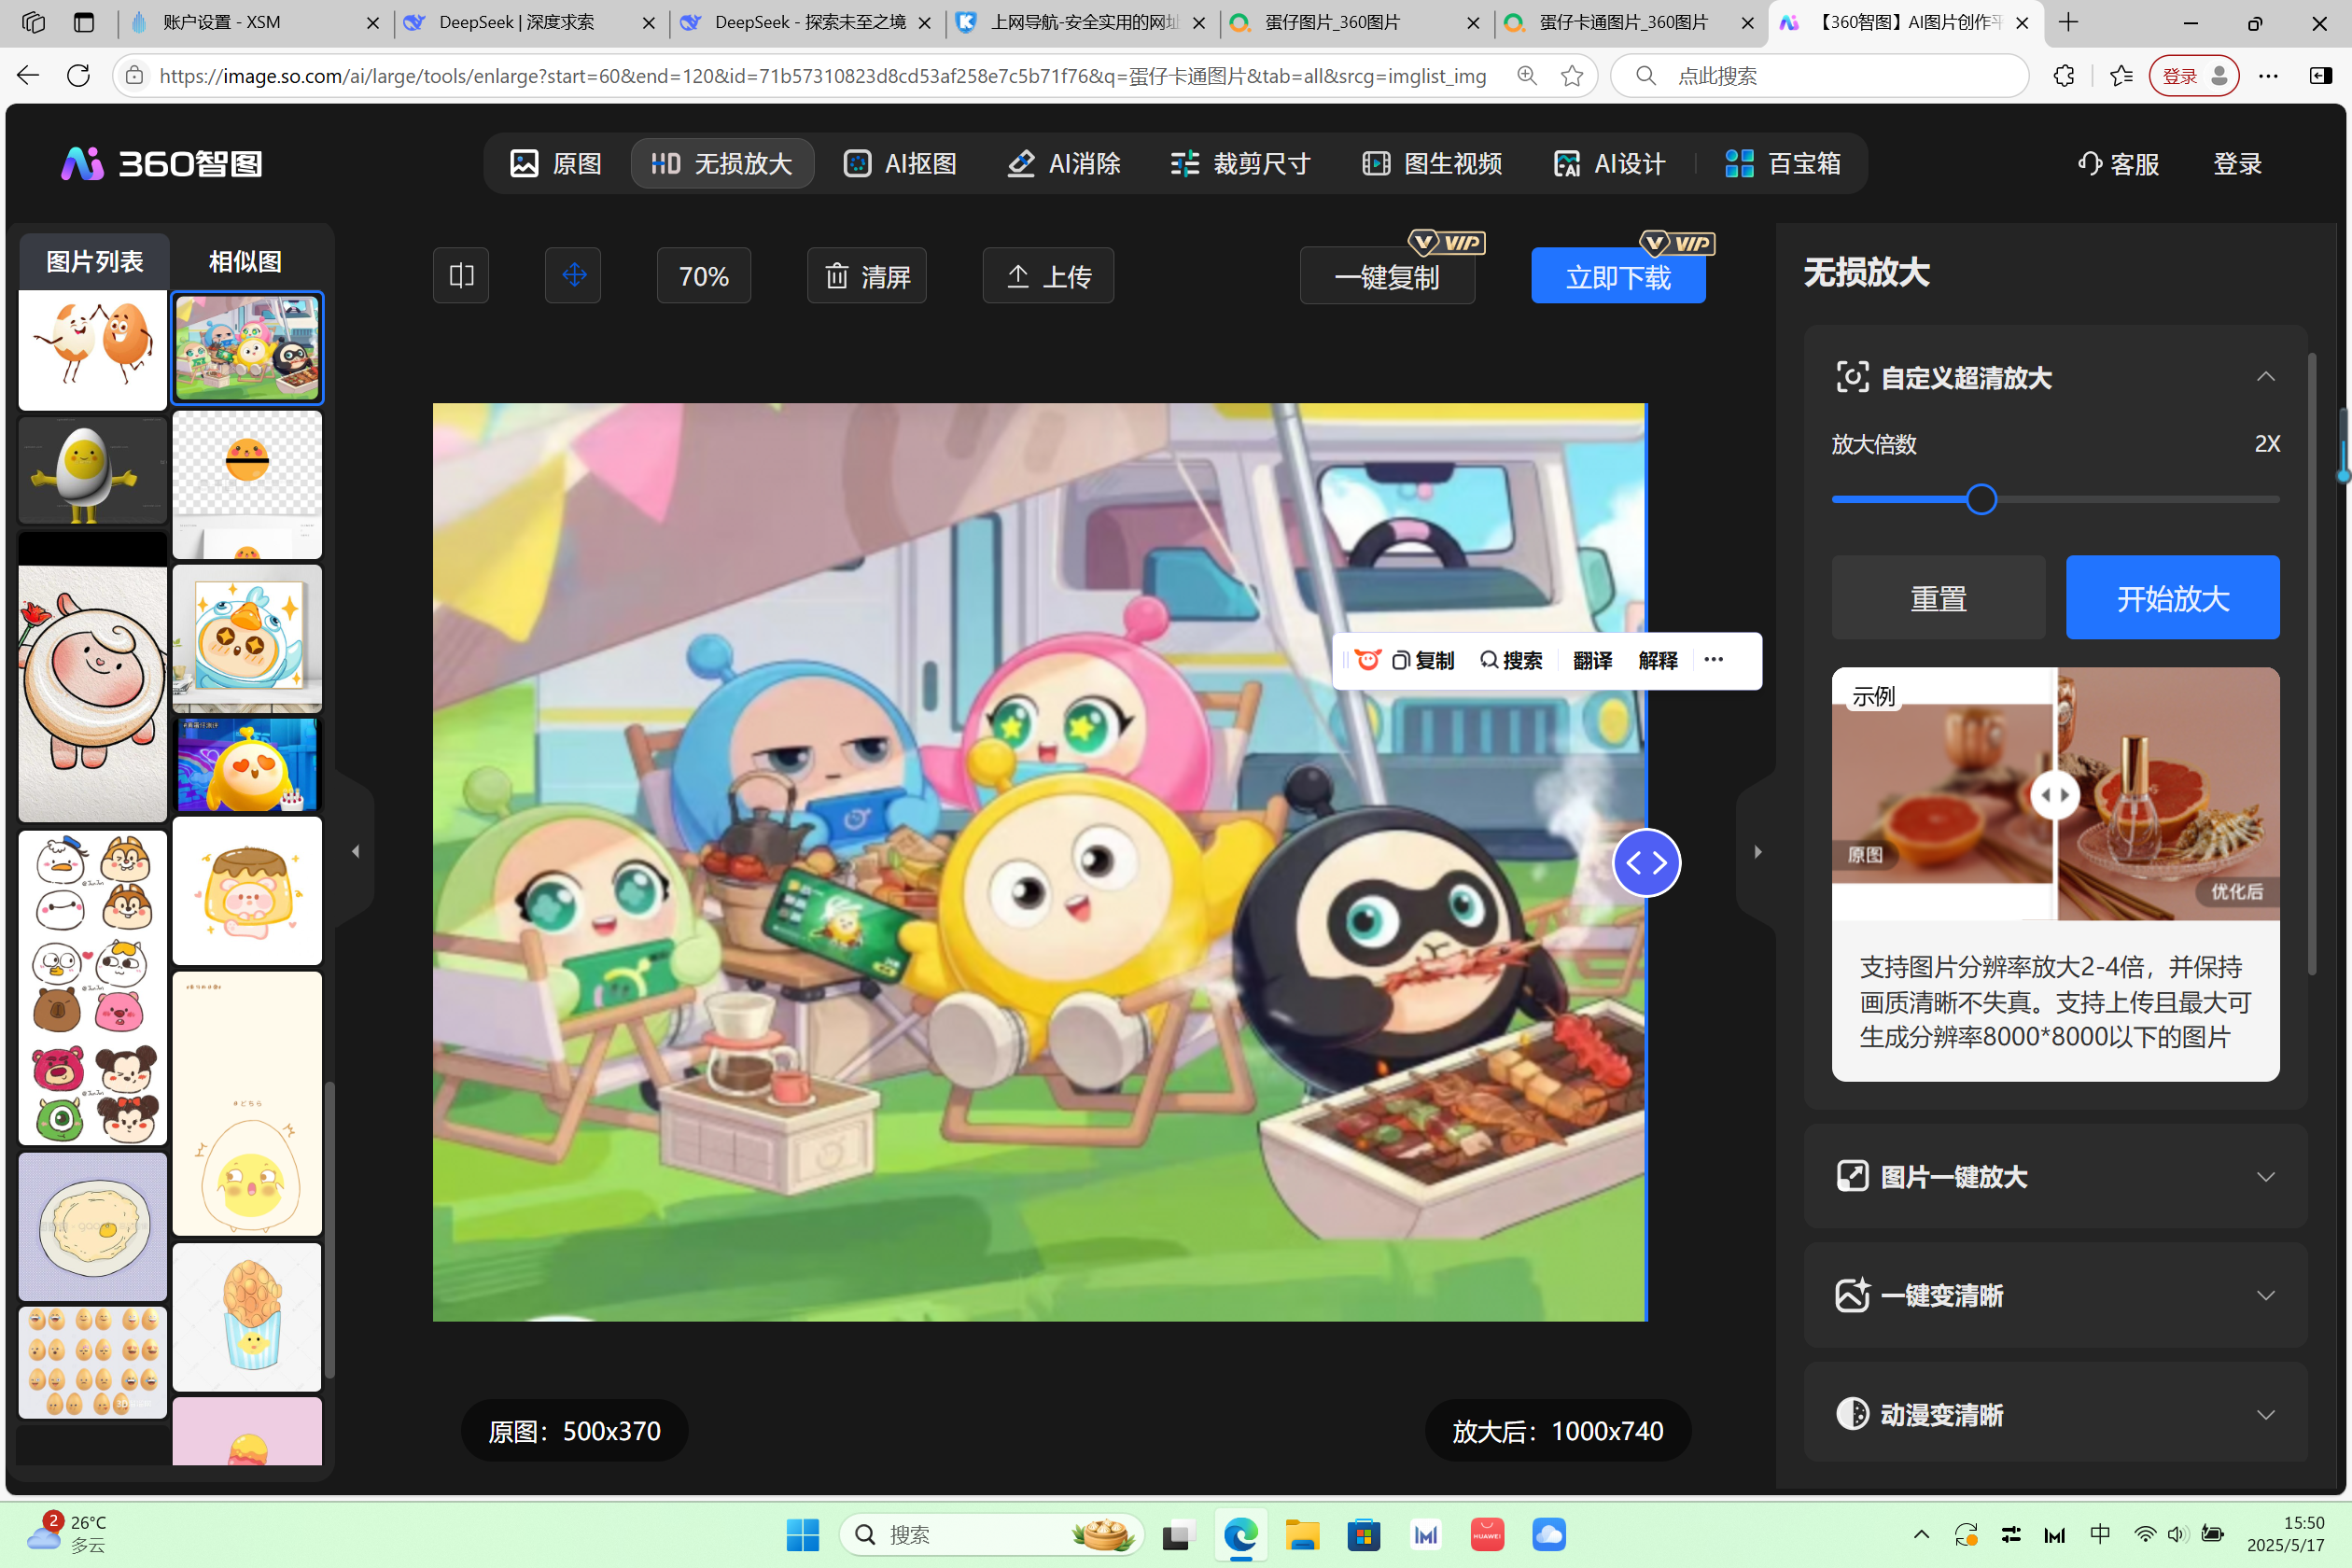The width and height of the screenshot is (2352, 1568).
Task: Toggle the browser sidebar icon
Action: point(2320,75)
